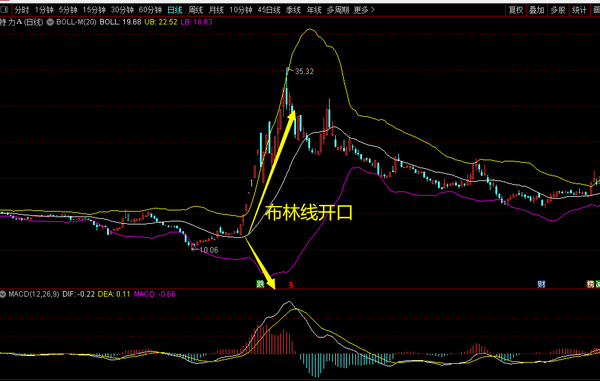Switch to 年线 yearly tab
600x381 pixels.
pos(314,10)
